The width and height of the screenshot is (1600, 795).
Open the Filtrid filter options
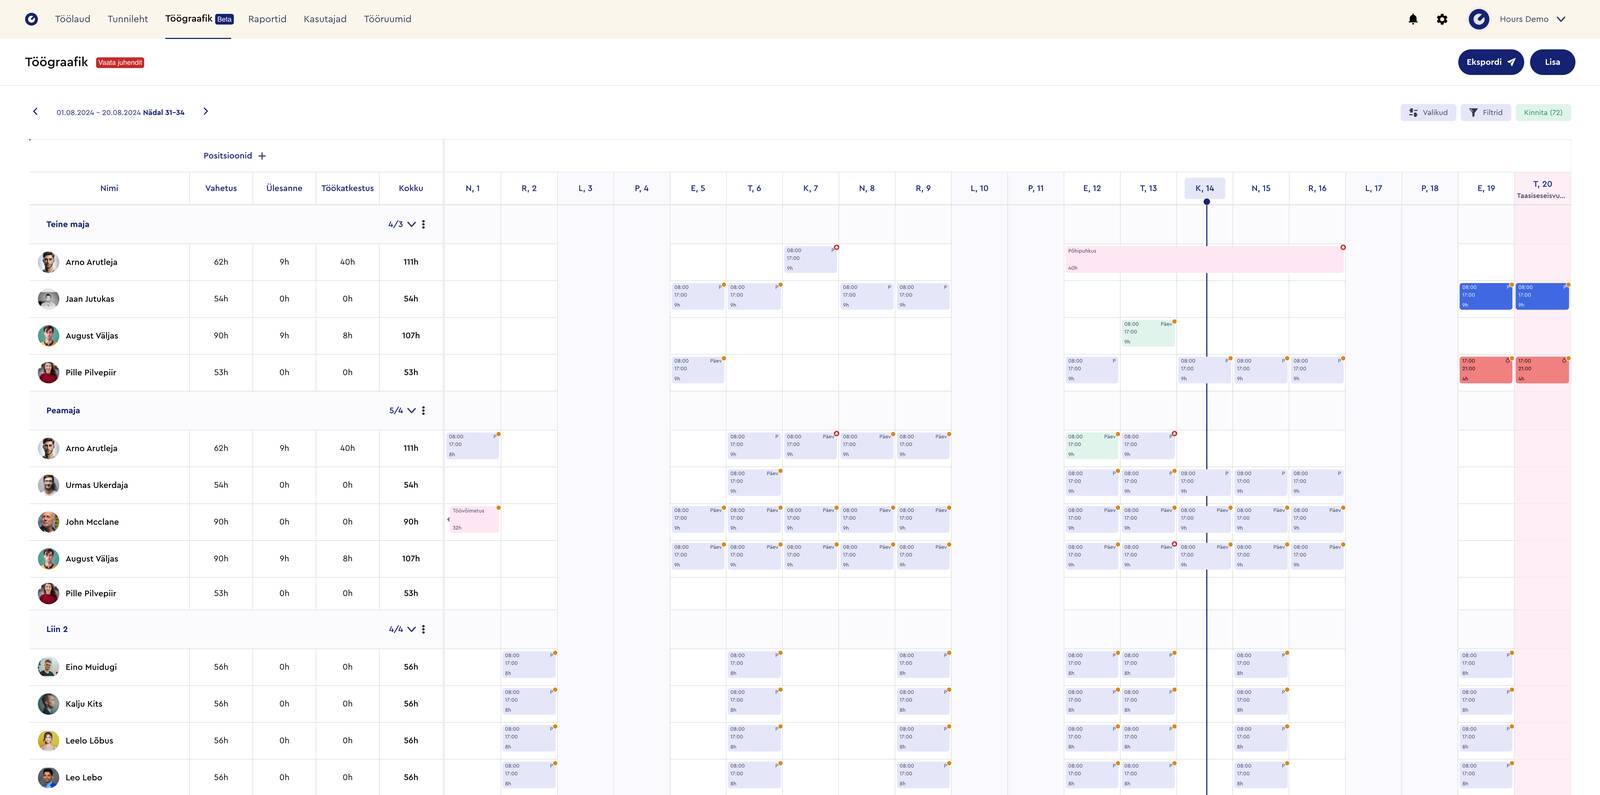coord(1485,113)
